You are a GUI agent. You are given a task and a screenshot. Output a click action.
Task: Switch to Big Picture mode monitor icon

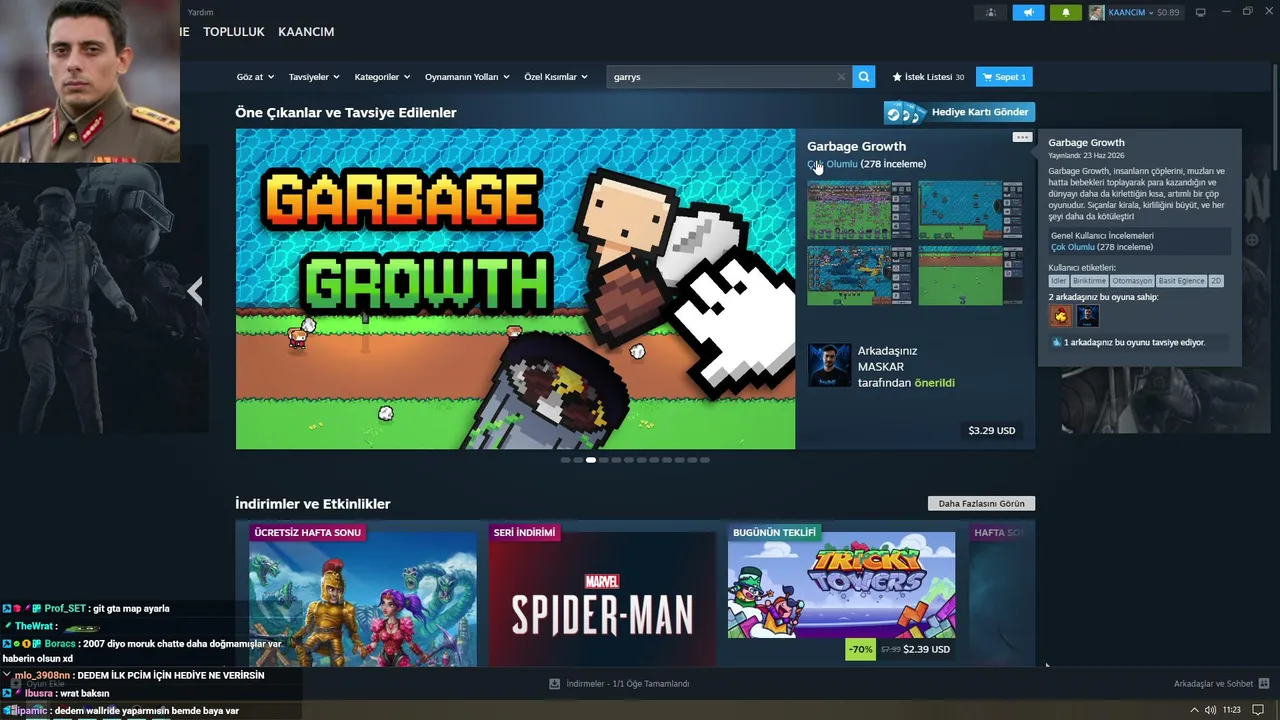point(1201,12)
